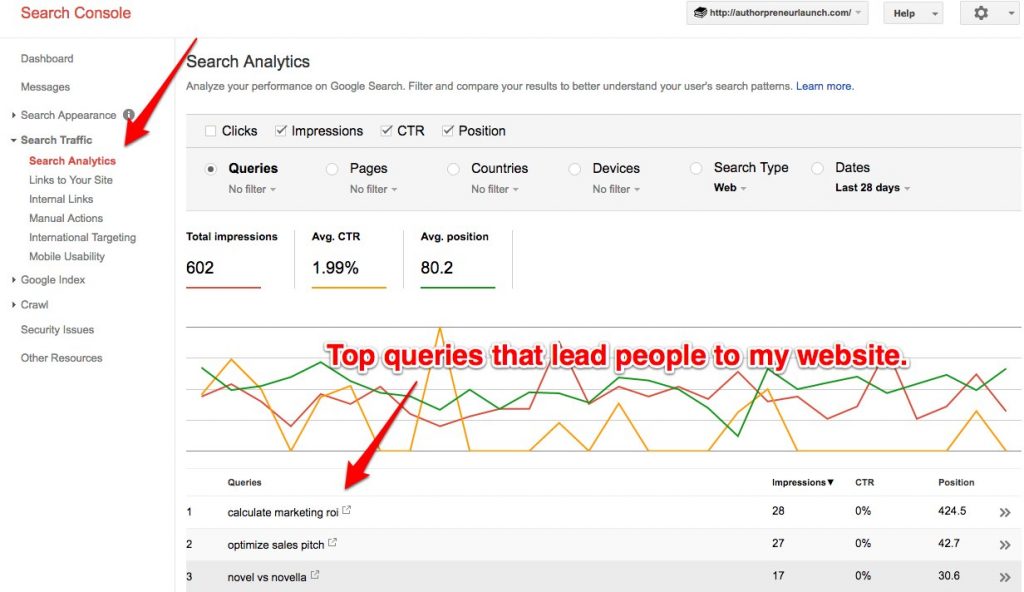Enable the Clicks checkbox
Viewport: 1024px width, 592px height.
210,131
